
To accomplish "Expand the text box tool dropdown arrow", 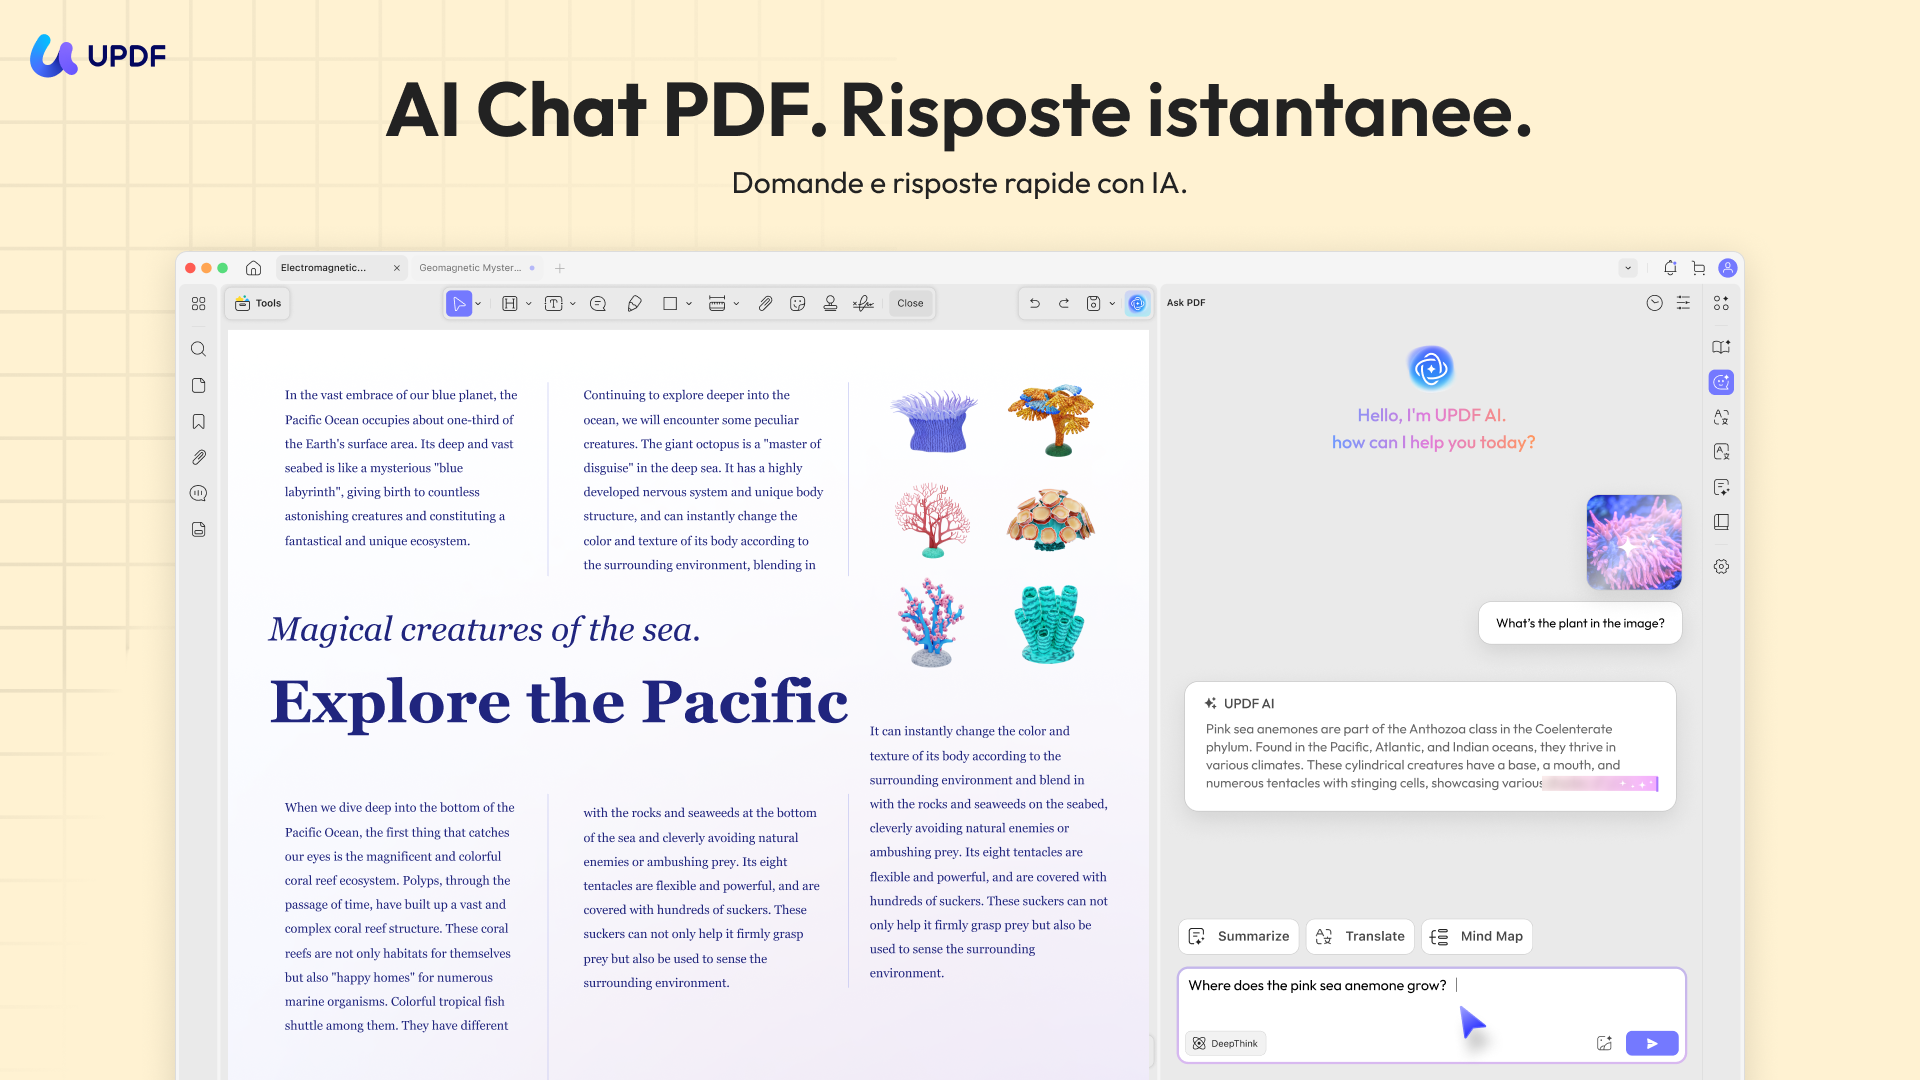I will pos(573,303).
